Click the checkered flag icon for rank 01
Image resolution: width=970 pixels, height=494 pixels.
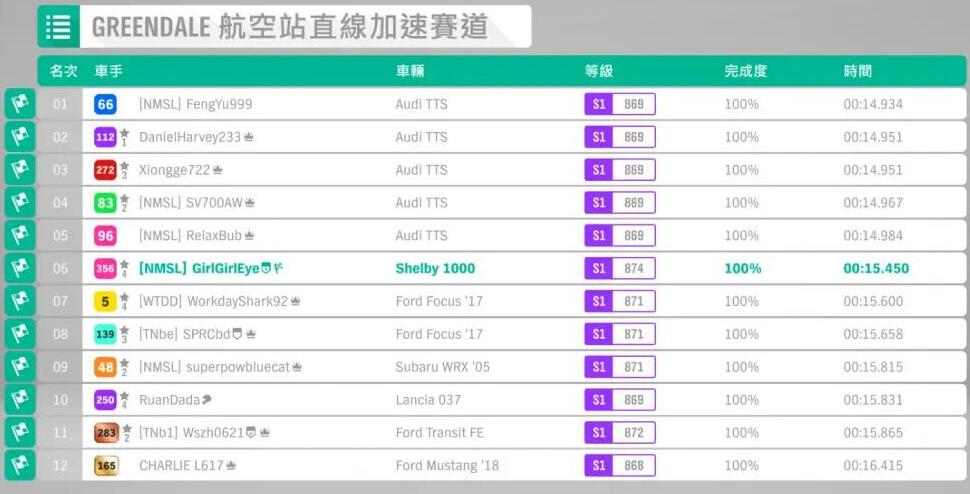pos(20,104)
